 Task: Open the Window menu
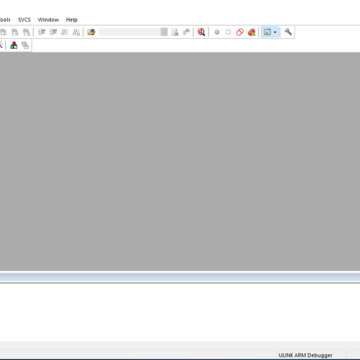click(48, 20)
